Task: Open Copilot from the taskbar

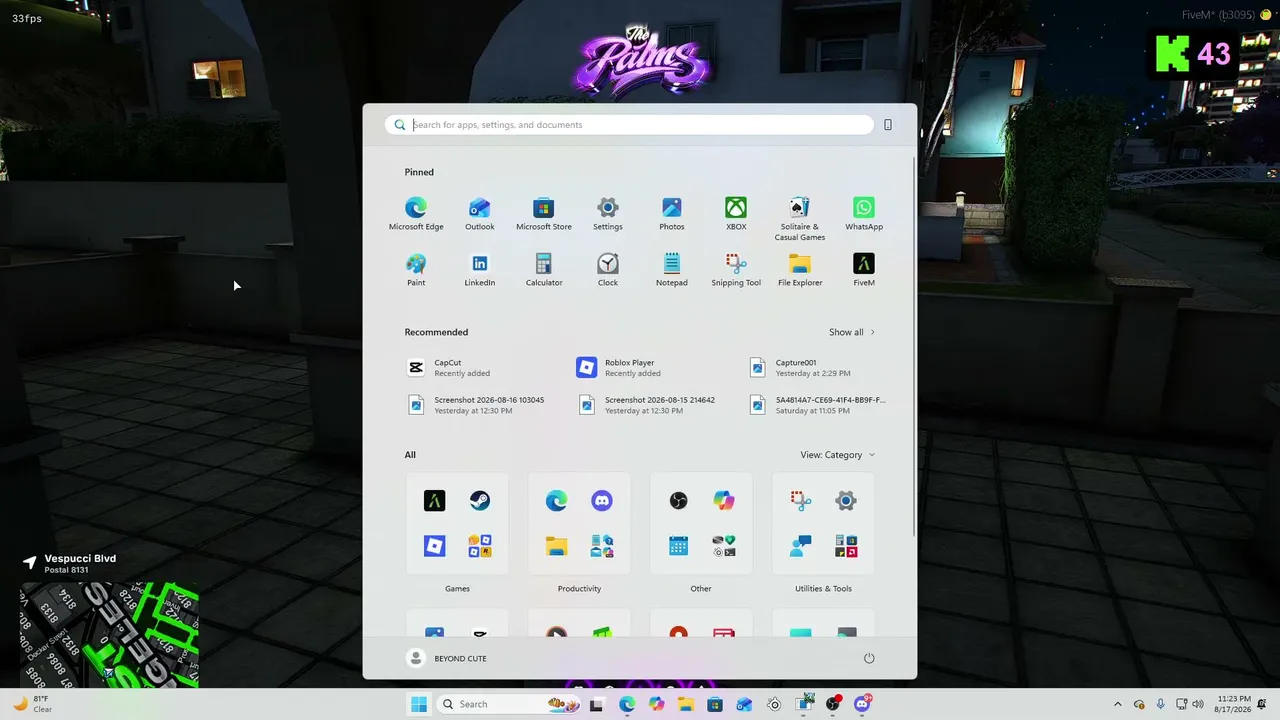Action: tap(656, 704)
